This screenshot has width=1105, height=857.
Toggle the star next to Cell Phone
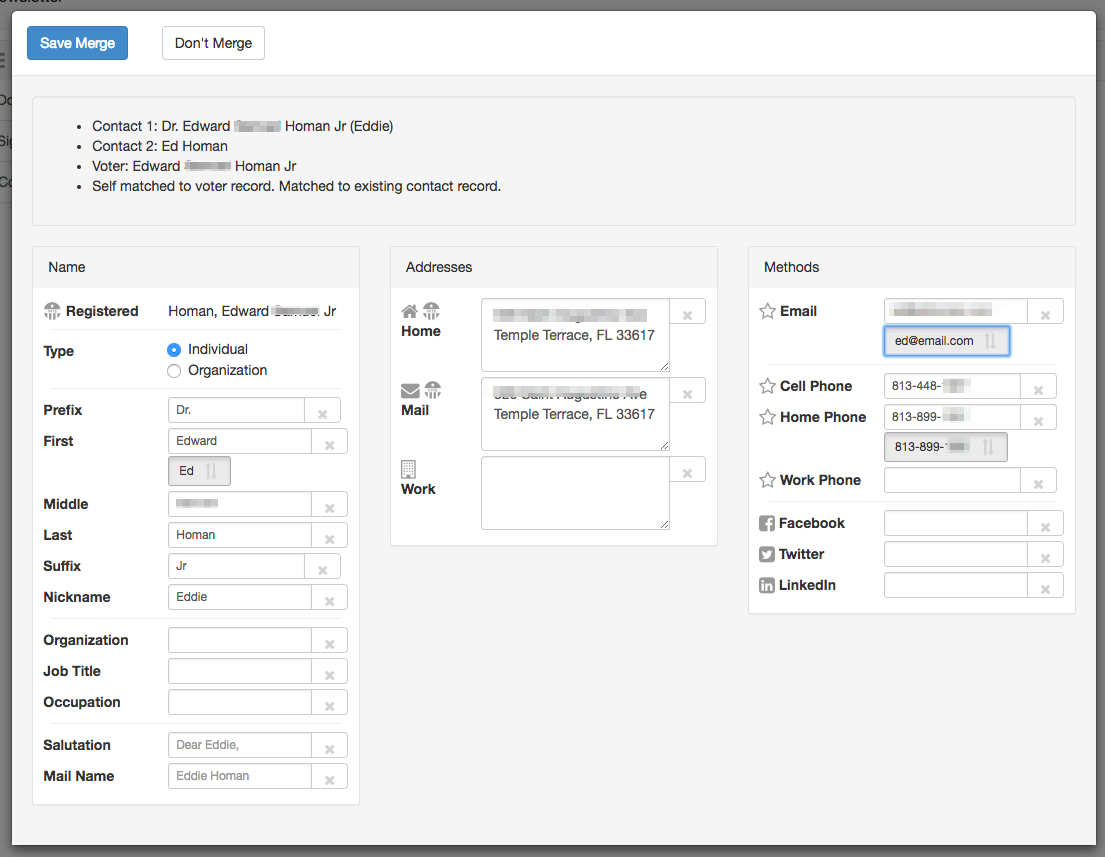coord(766,385)
